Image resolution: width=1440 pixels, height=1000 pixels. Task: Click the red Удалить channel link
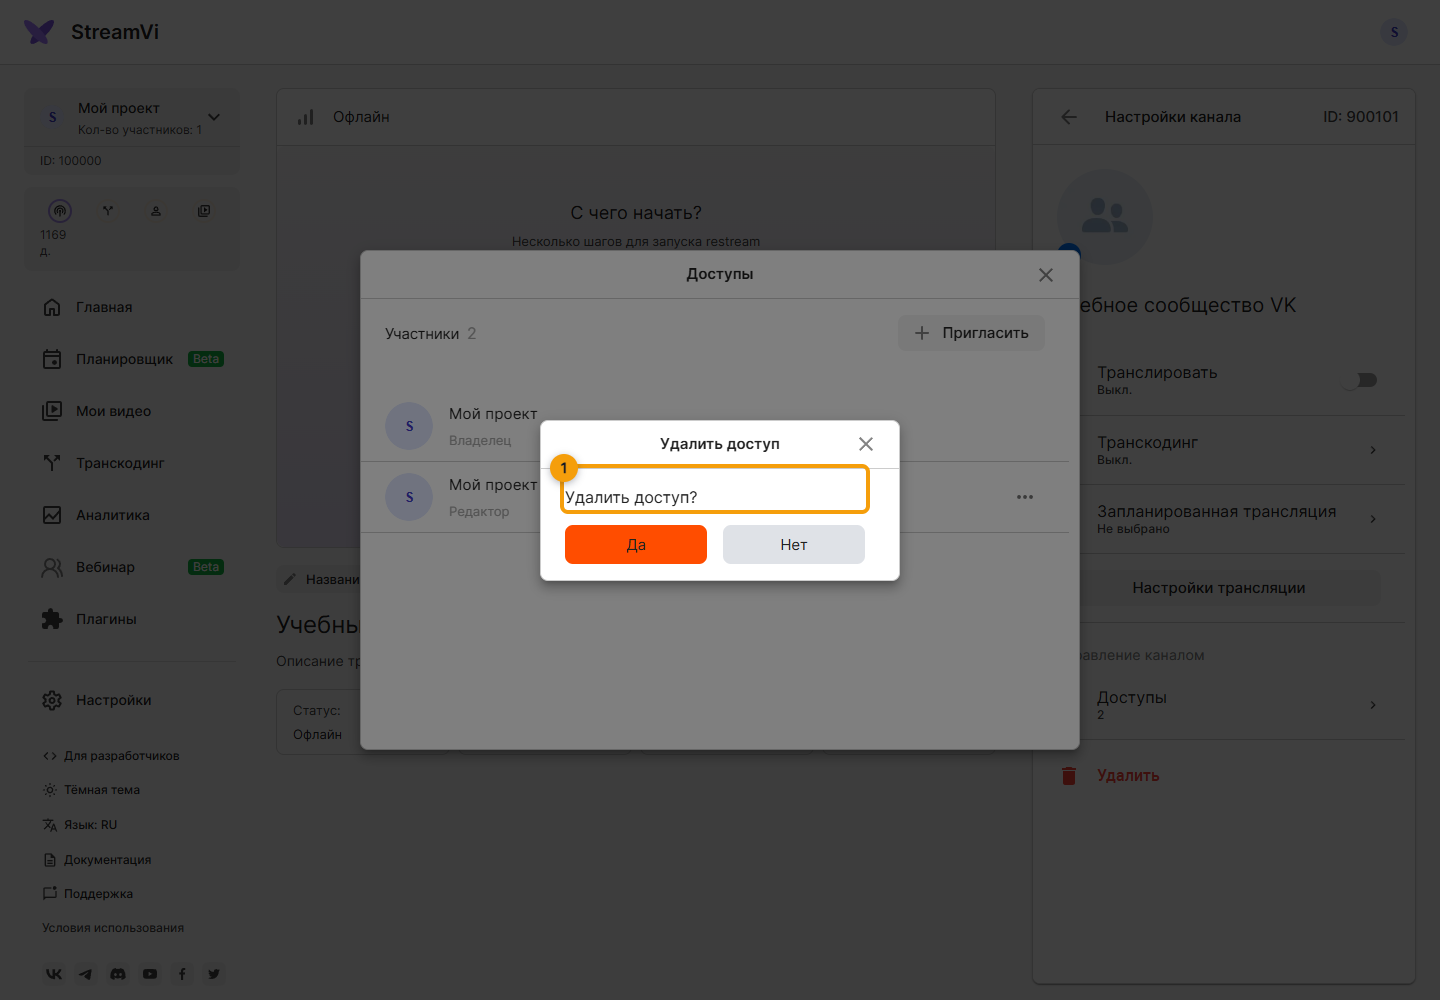click(1128, 776)
